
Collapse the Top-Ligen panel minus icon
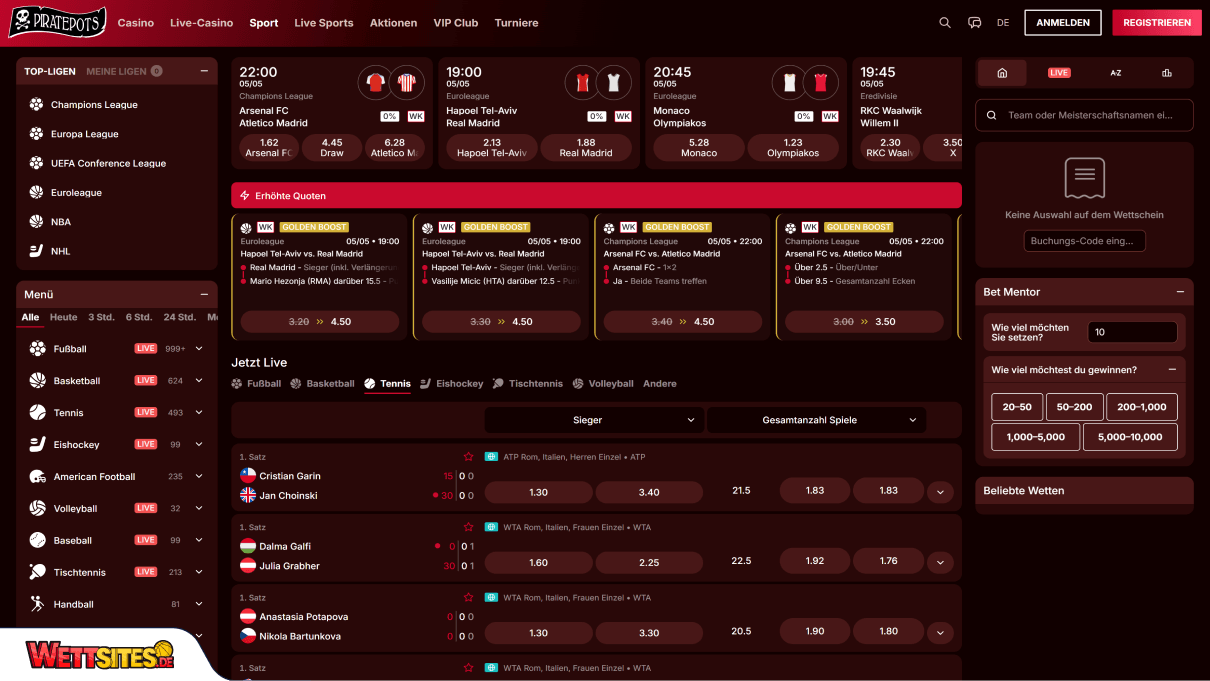click(204, 71)
